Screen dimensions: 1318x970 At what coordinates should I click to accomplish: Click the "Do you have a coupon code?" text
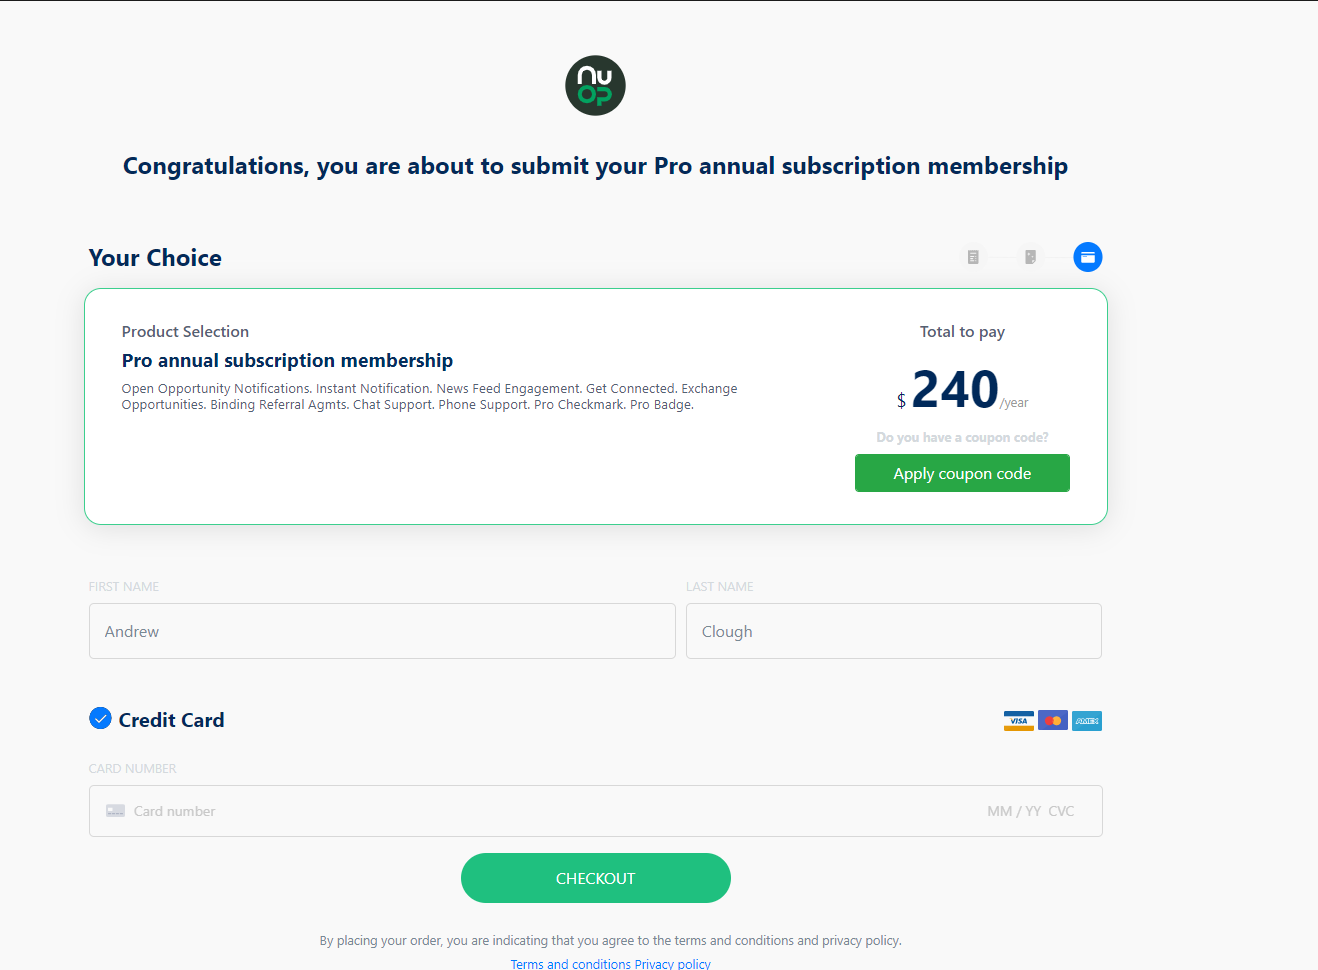[962, 437]
